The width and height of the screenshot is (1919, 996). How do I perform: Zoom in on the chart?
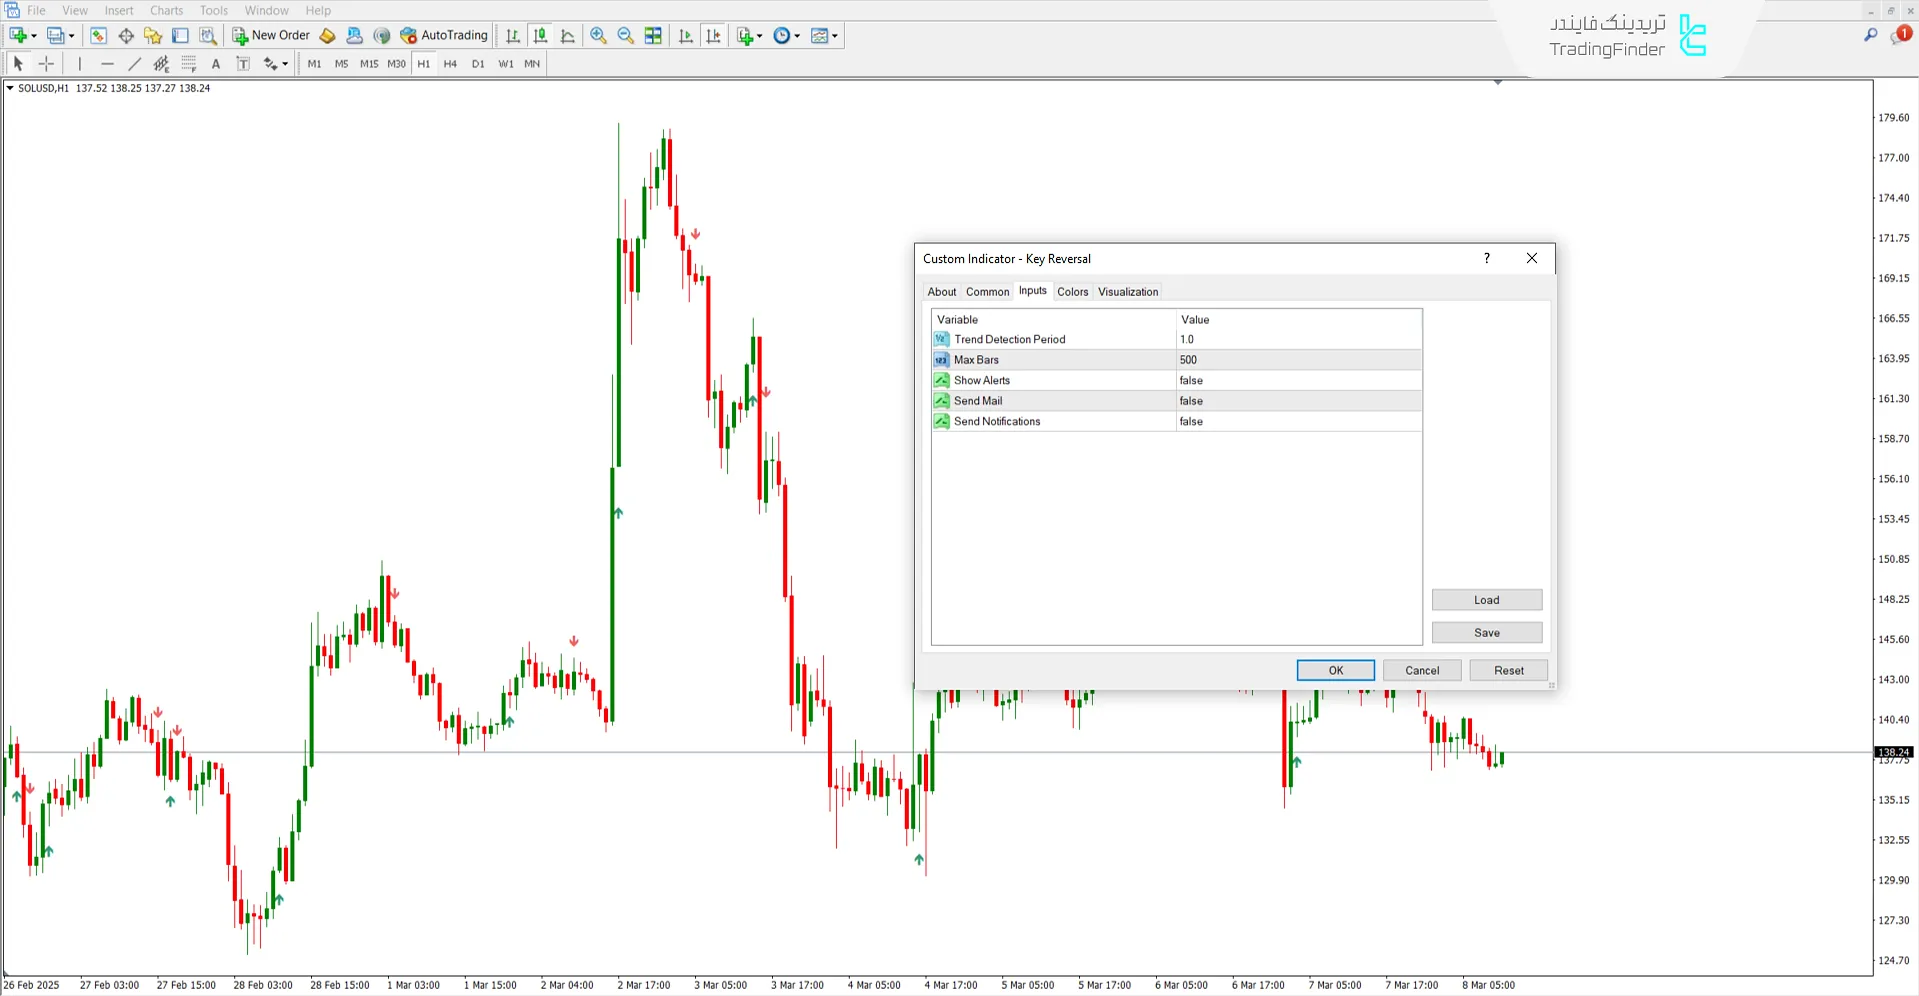click(598, 35)
